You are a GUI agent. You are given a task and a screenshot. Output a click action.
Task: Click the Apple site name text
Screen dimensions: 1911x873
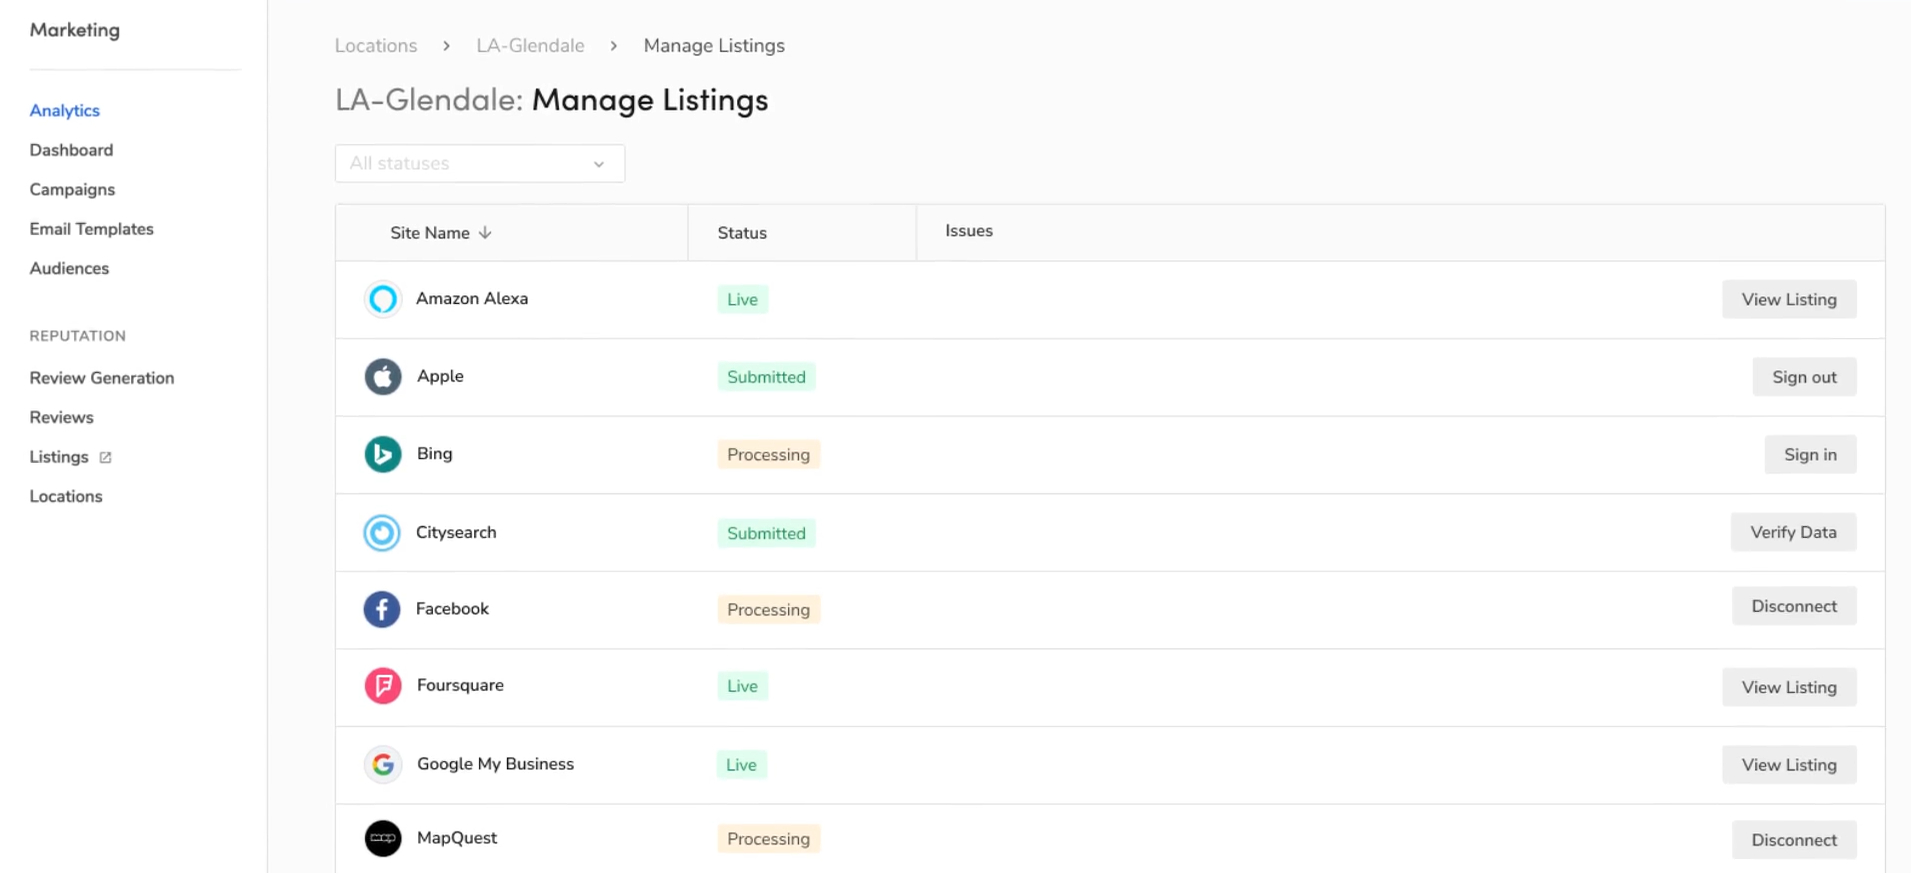tap(440, 376)
